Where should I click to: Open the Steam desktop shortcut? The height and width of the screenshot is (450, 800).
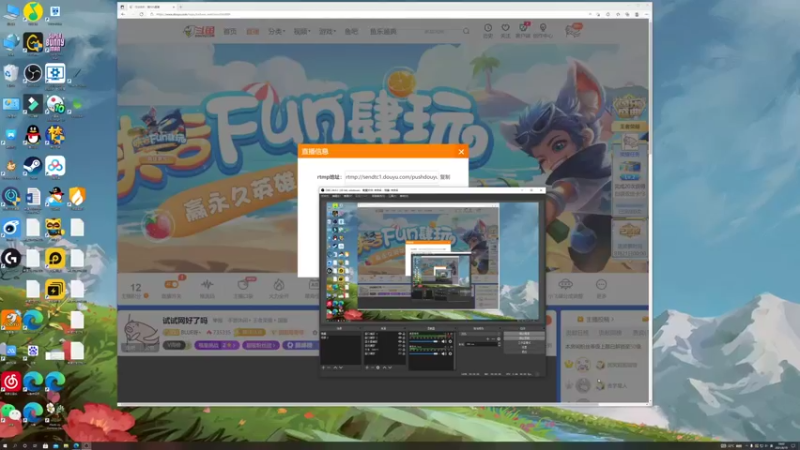[32, 166]
